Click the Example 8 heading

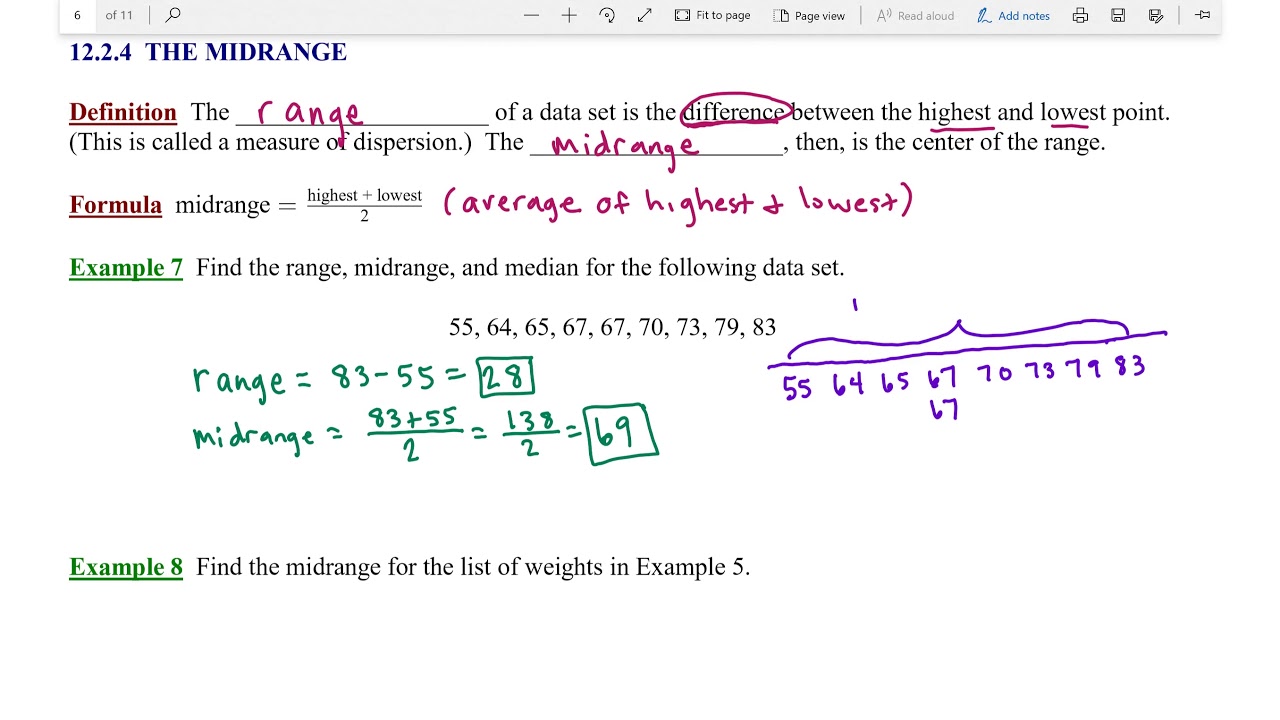(x=126, y=567)
